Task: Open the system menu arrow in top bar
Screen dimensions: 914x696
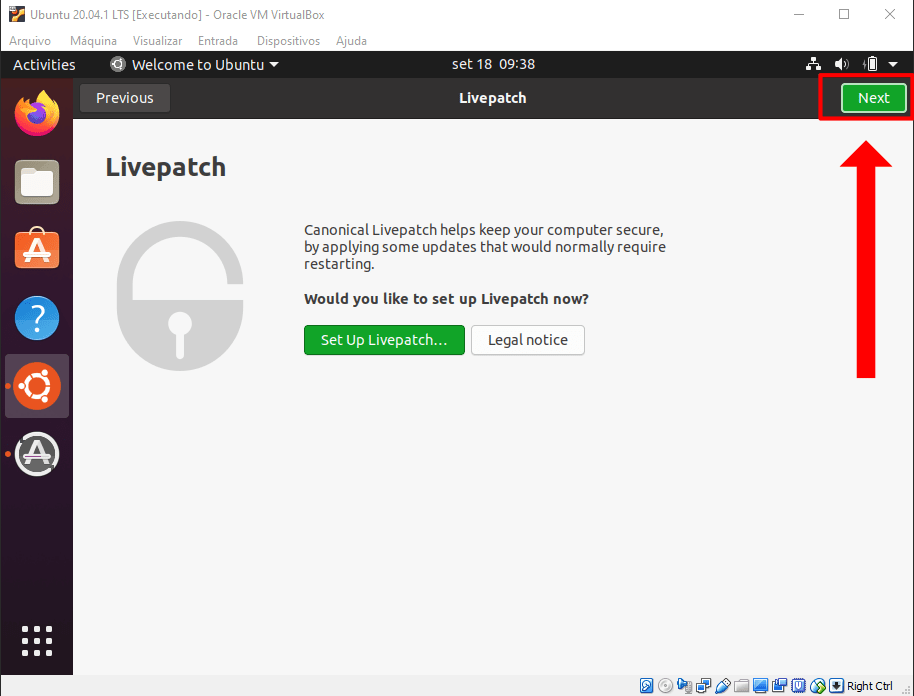Action: pyautogui.click(x=893, y=64)
